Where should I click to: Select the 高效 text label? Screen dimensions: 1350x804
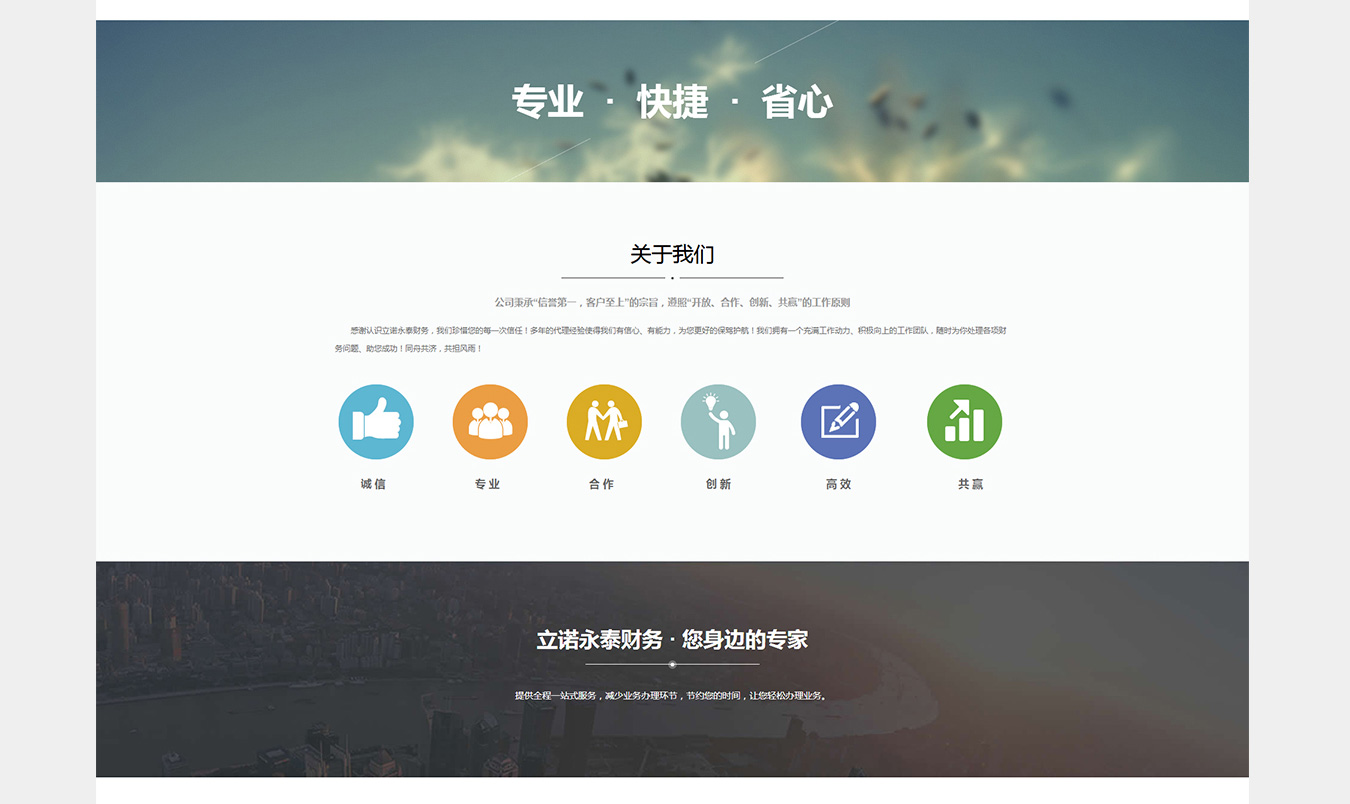[838, 484]
